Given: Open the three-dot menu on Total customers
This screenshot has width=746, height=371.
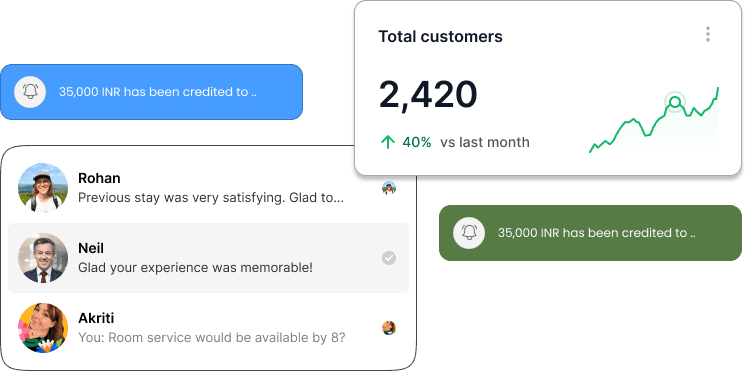Looking at the screenshot, I should pos(708,34).
